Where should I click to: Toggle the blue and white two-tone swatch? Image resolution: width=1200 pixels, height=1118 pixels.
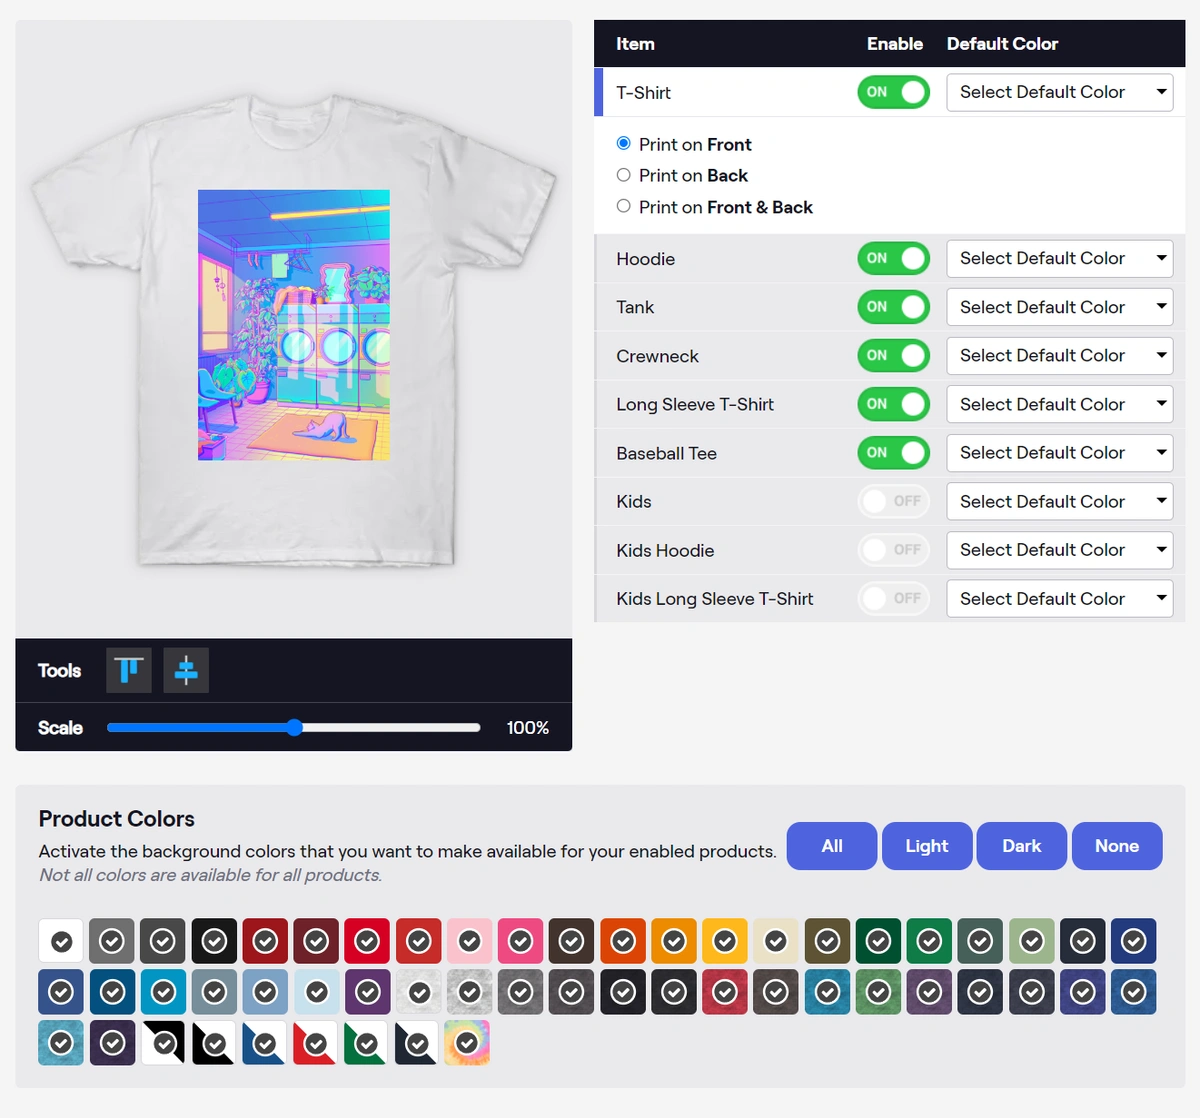point(264,1043)
